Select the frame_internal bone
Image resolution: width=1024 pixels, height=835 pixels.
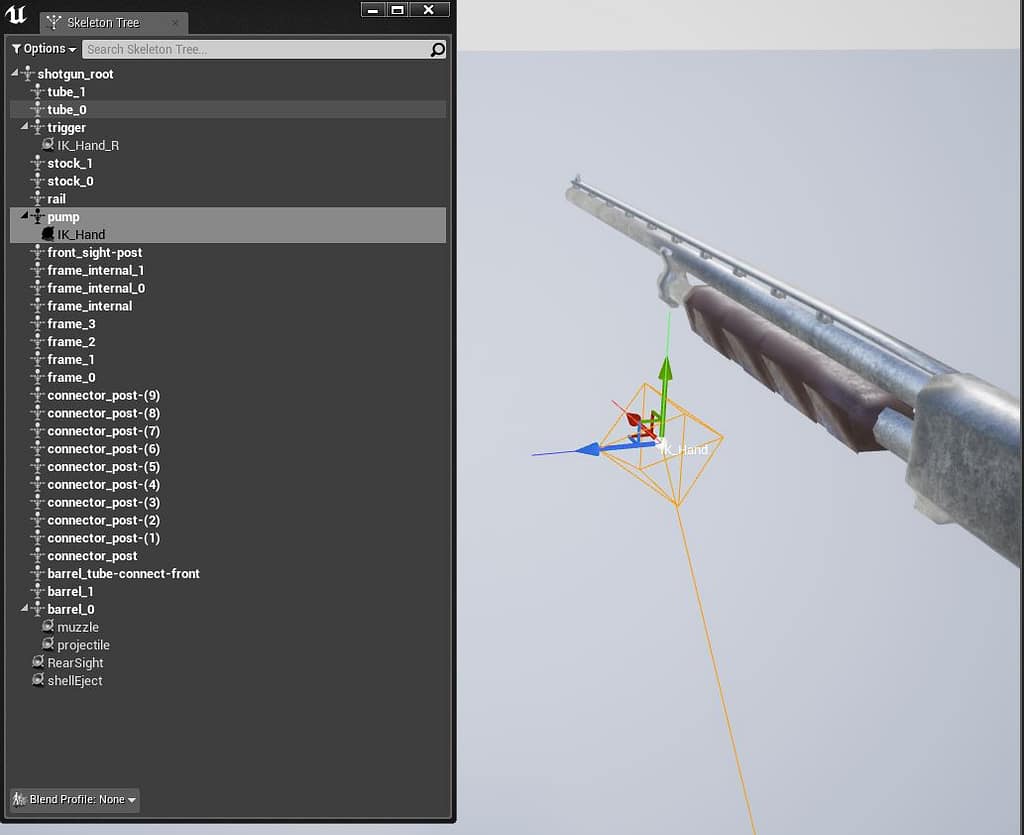point(89,306)
